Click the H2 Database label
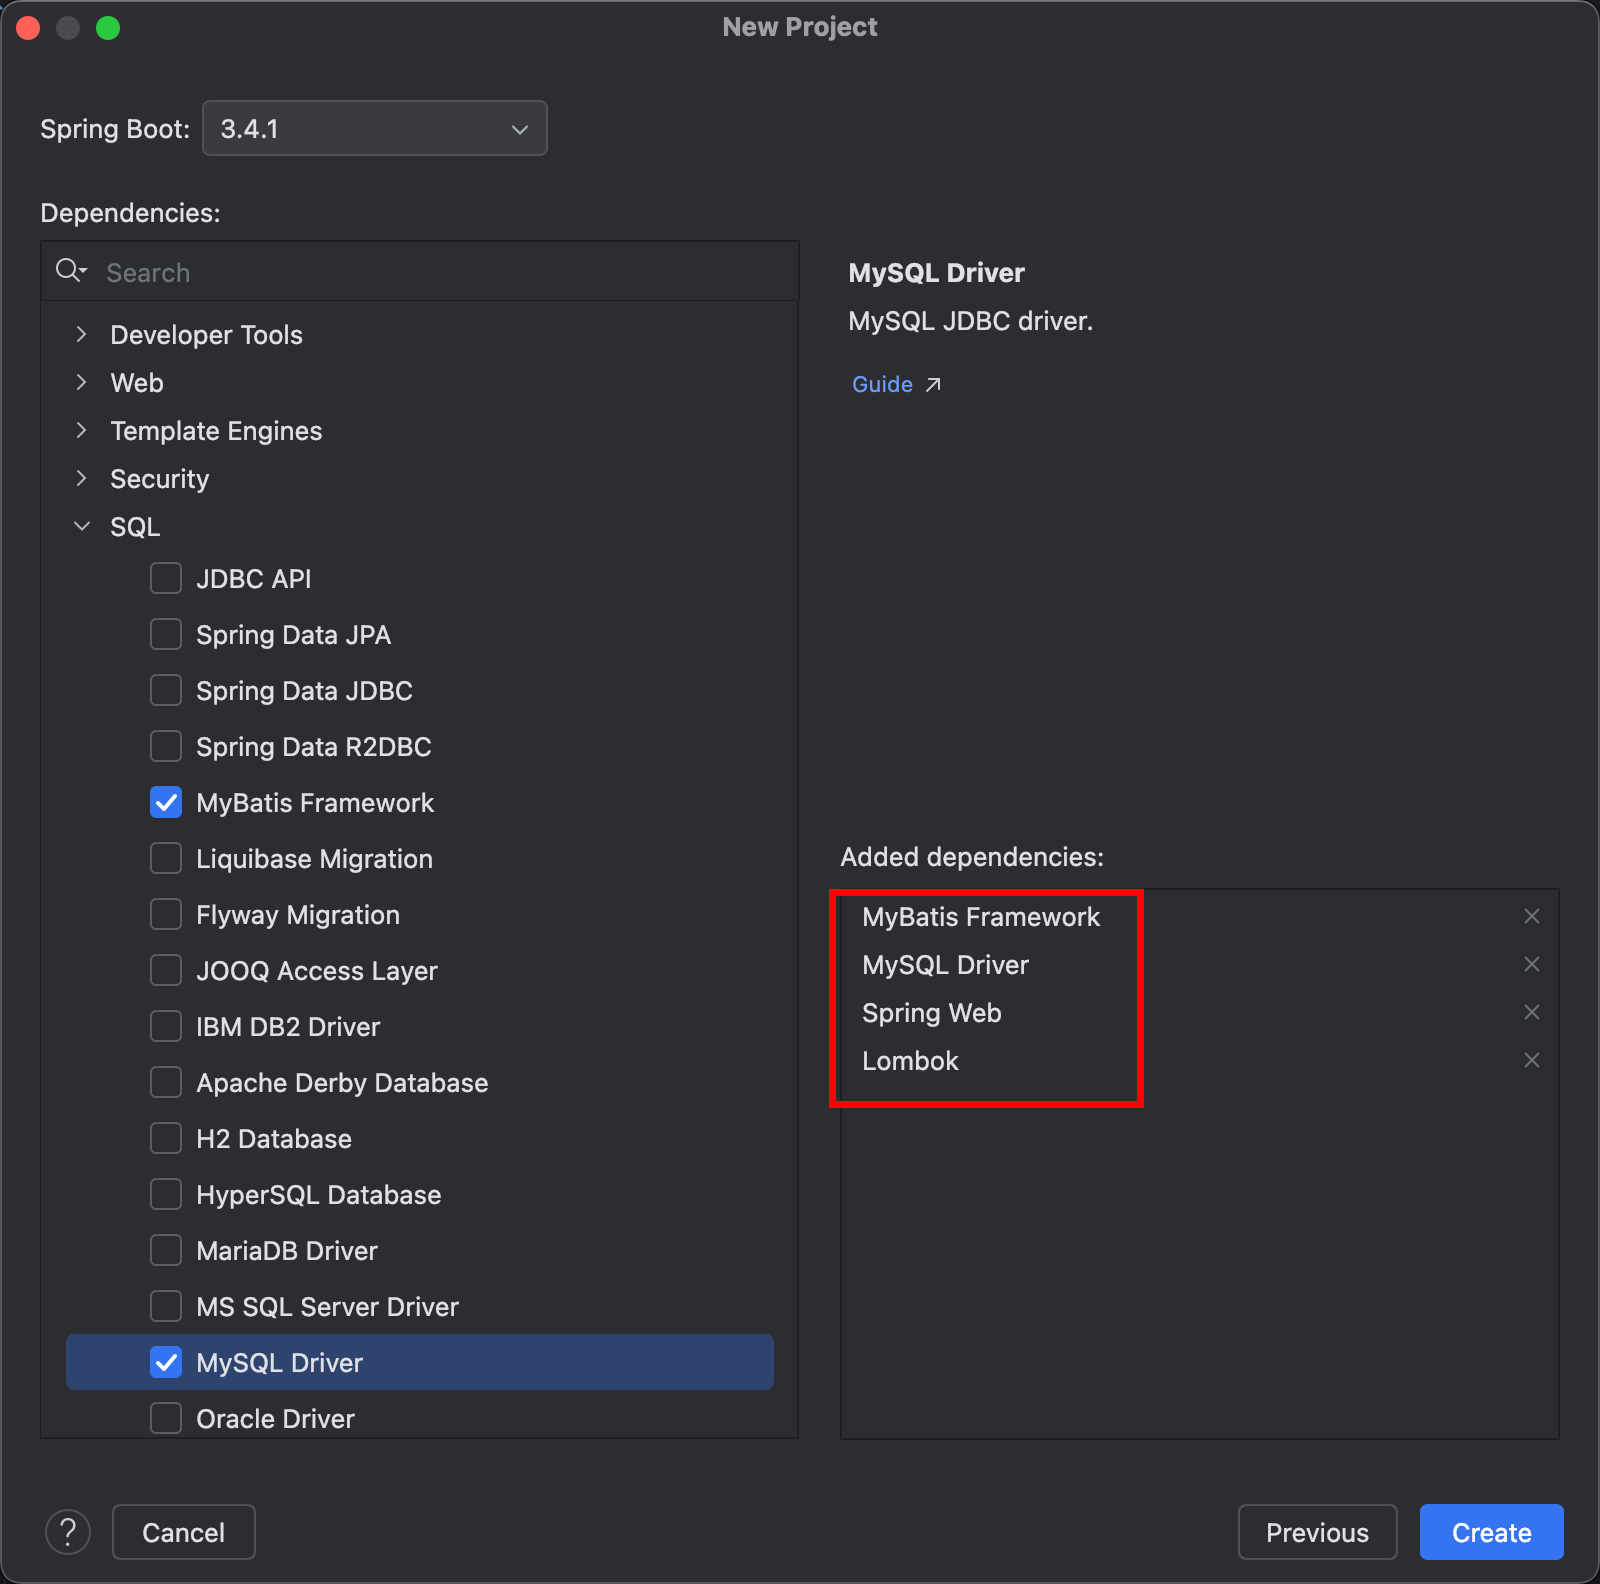Viewport: 1600px width, 1584px height. pos(274,1138)
